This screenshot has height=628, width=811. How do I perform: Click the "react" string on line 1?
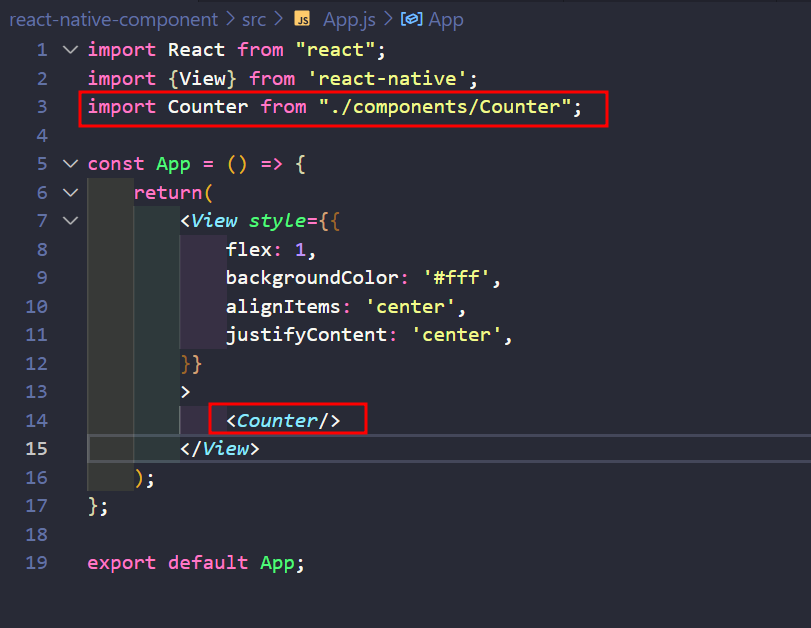tap(335, 50)
